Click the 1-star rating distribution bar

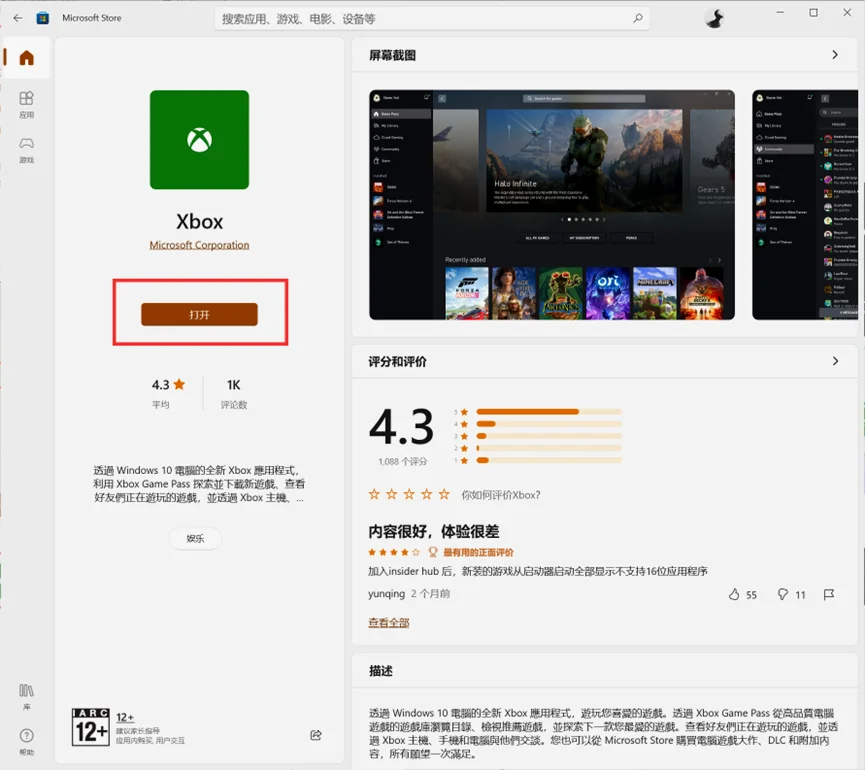[x=549, y=460]
